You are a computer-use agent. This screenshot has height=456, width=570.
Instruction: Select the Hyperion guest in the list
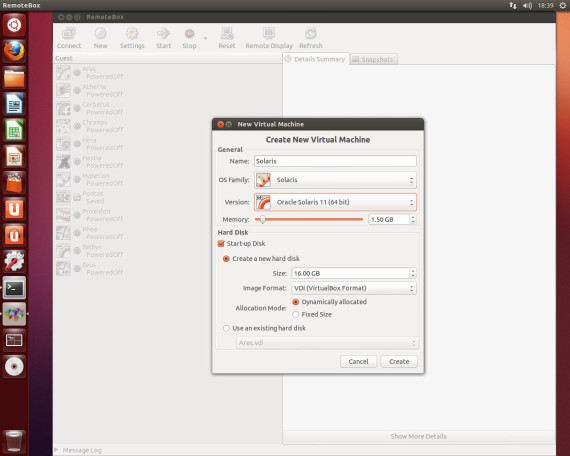coord(167,180)
